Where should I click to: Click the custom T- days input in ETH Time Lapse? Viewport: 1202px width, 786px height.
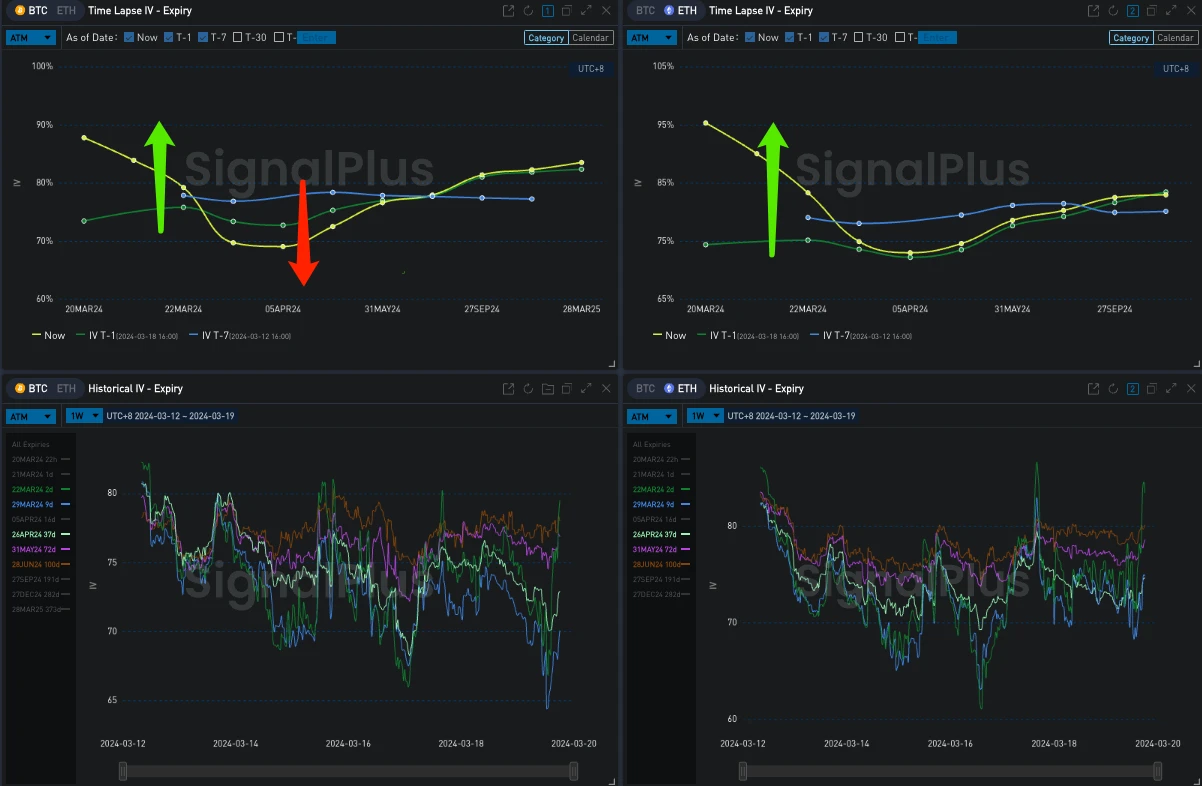tap(937, 38)
